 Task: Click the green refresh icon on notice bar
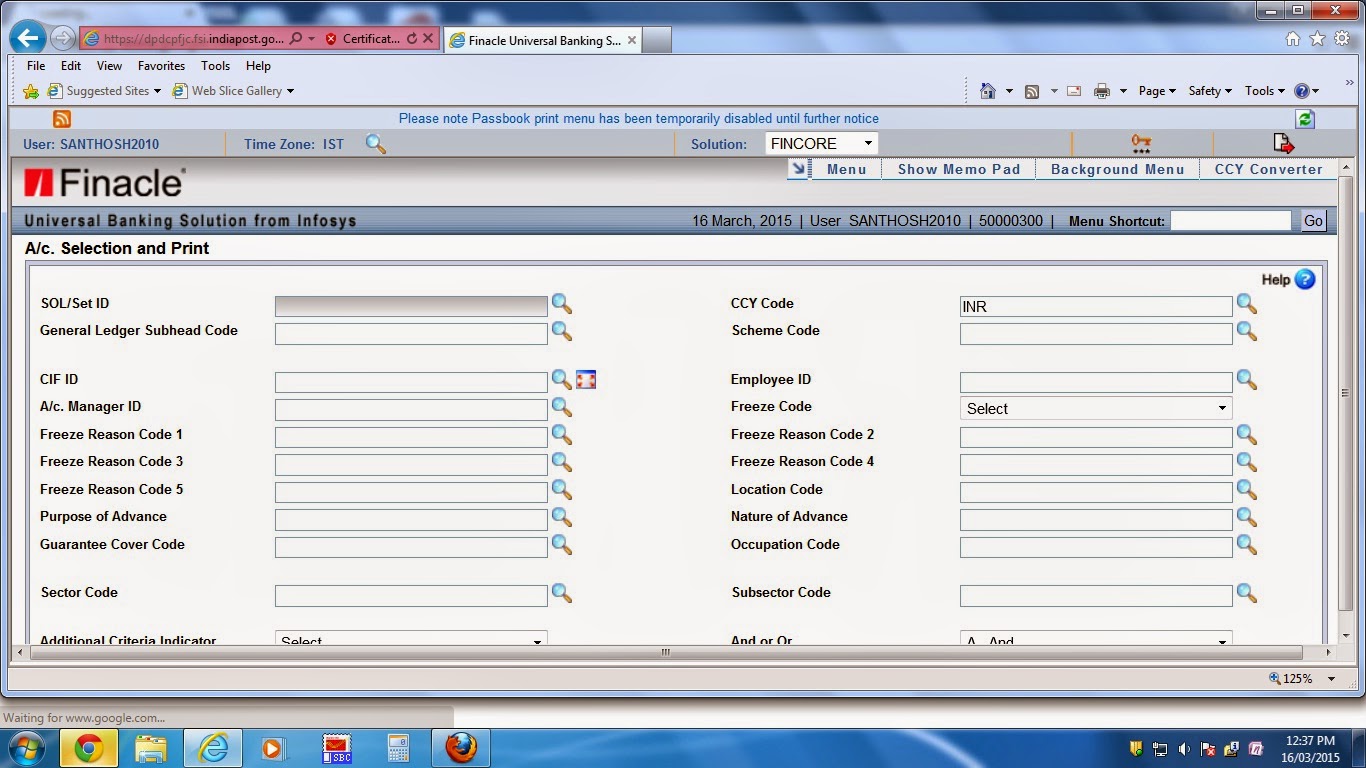pos(1304,118)
